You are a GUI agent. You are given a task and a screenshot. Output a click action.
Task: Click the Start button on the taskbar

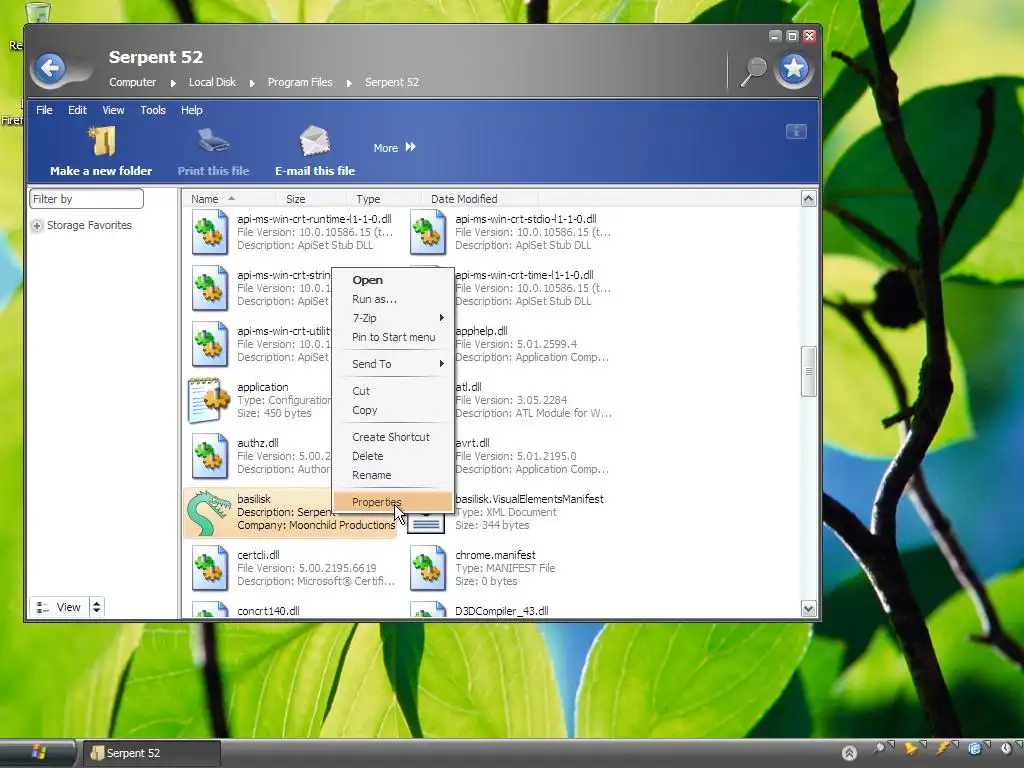point(38,752)
